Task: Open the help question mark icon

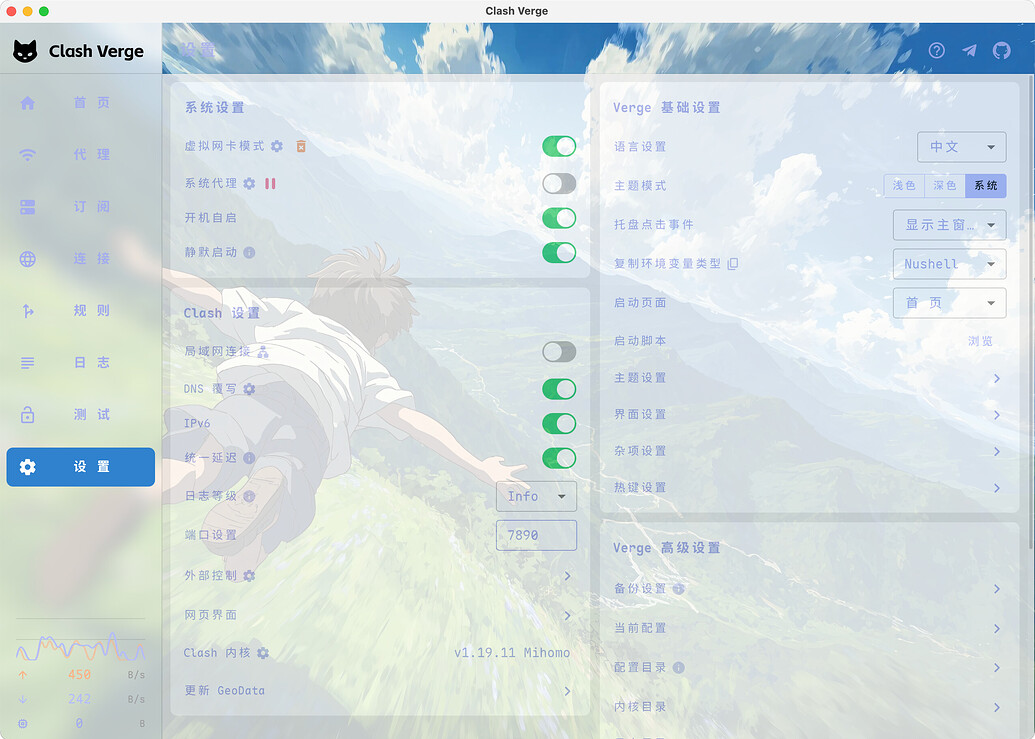Action: click(x=936, y=50)
